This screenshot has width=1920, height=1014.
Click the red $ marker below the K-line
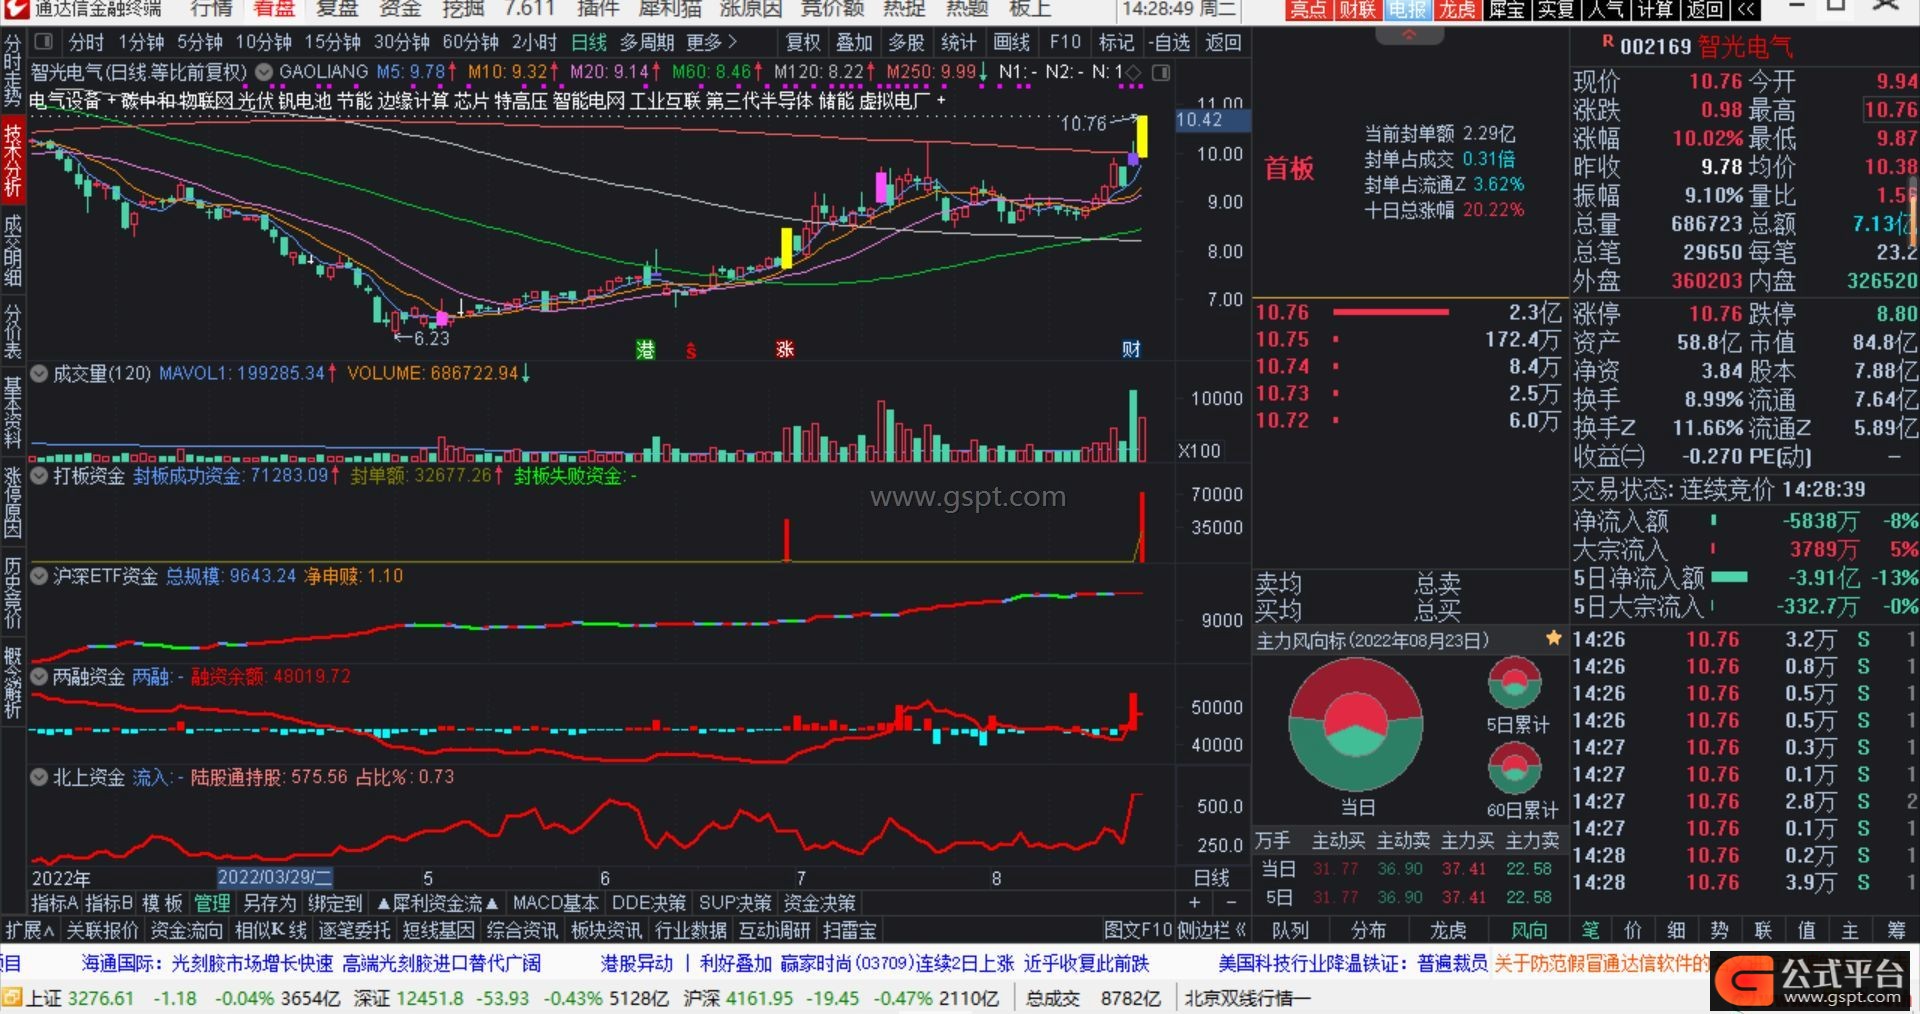691,351
